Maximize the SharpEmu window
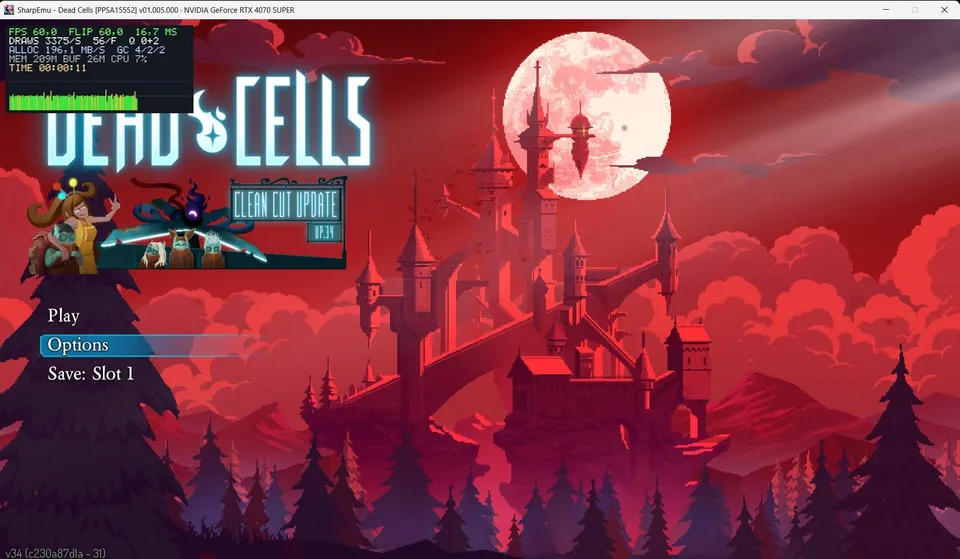Screen dimensions: 960x559 [915, 10]
